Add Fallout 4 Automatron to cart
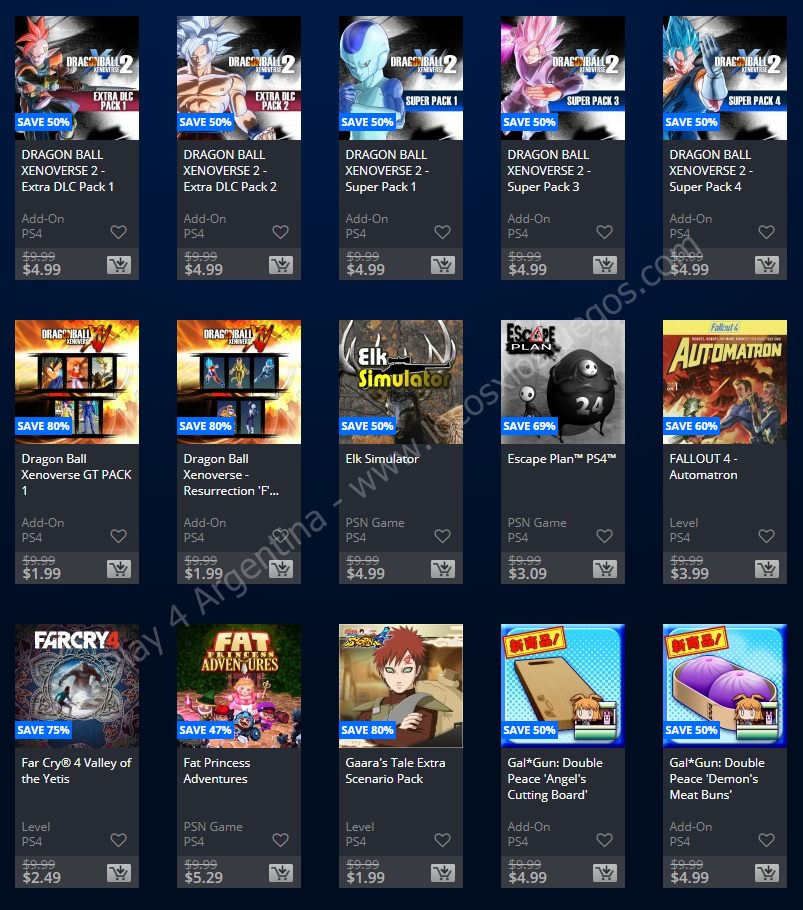The image size is (803, 910). point(766,569)
